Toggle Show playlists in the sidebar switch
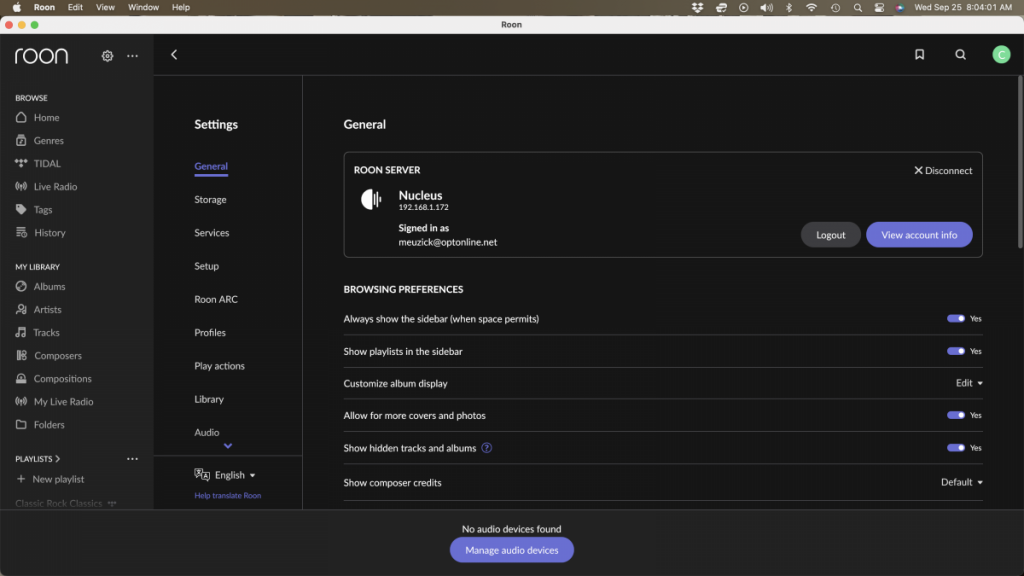Viewport: 1024px width, 576px height. (956, 351)
